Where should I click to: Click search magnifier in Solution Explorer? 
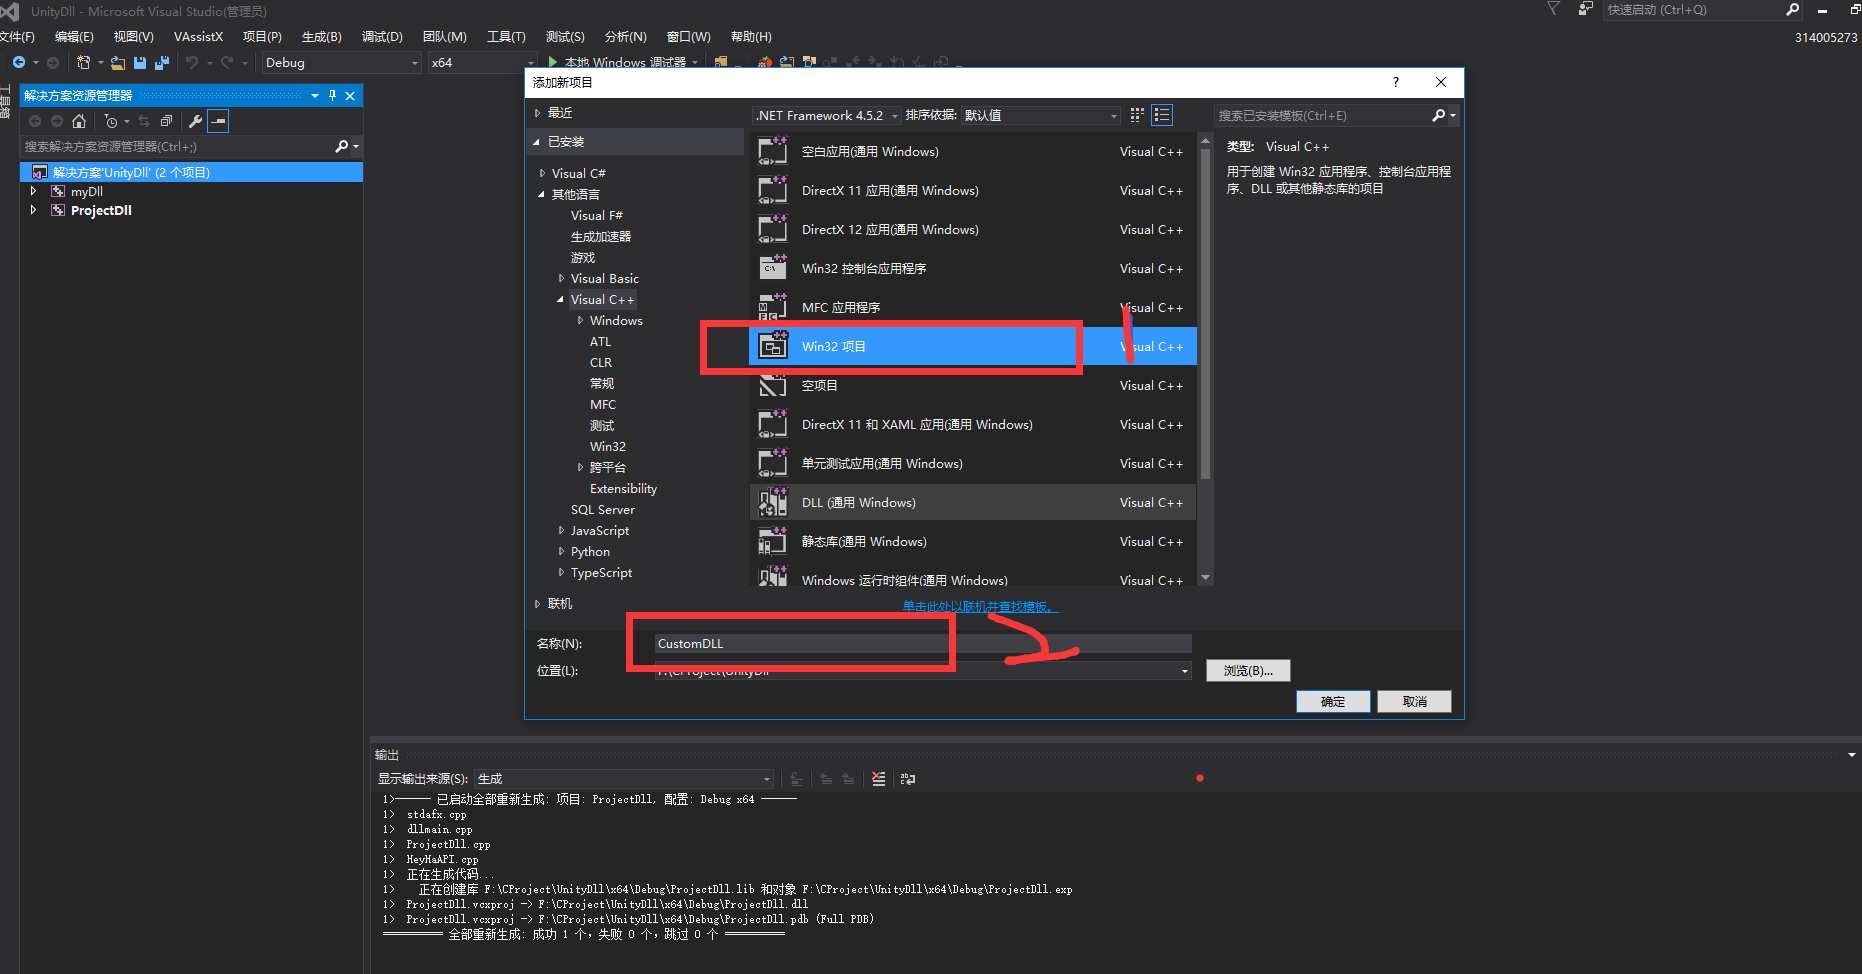click(342, 146)
